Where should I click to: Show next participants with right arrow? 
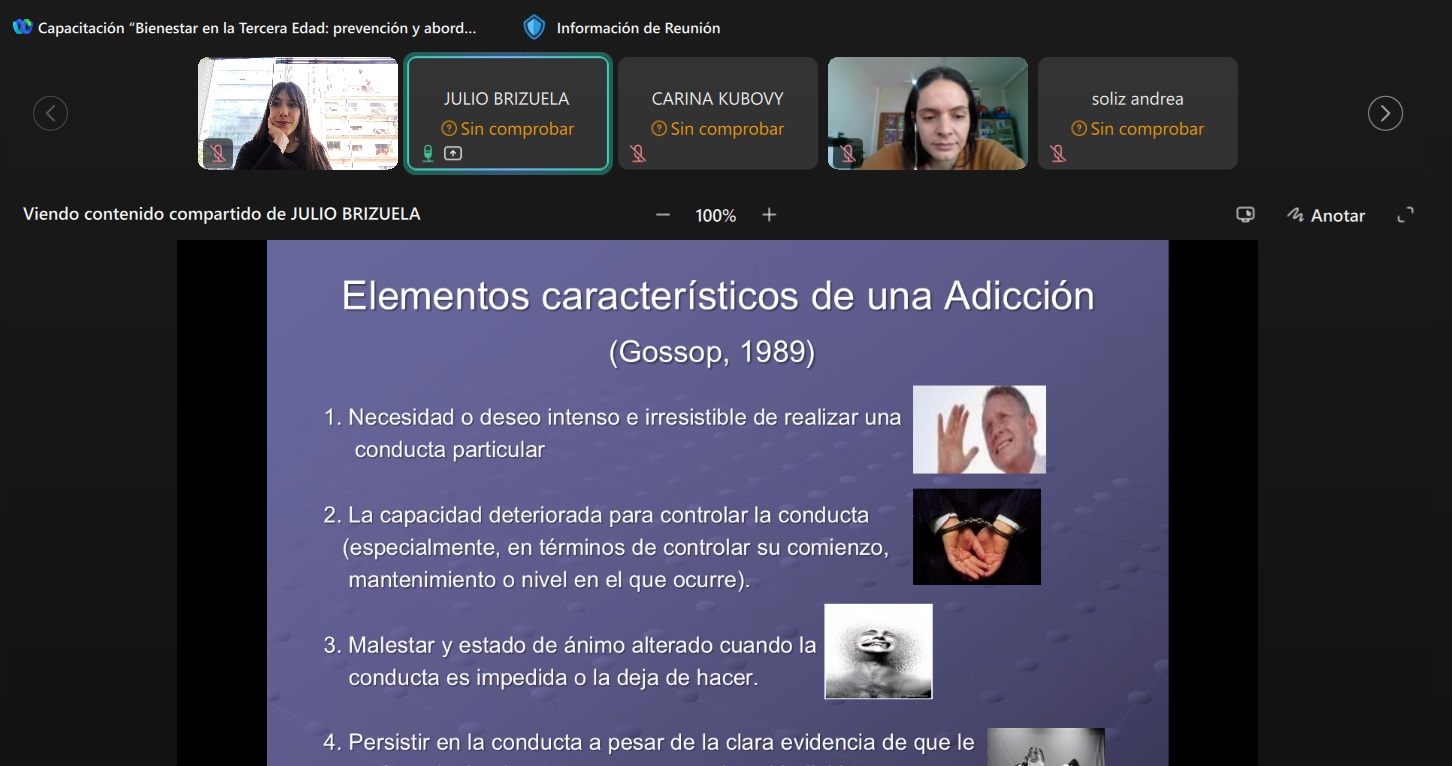click(1385, 113)
